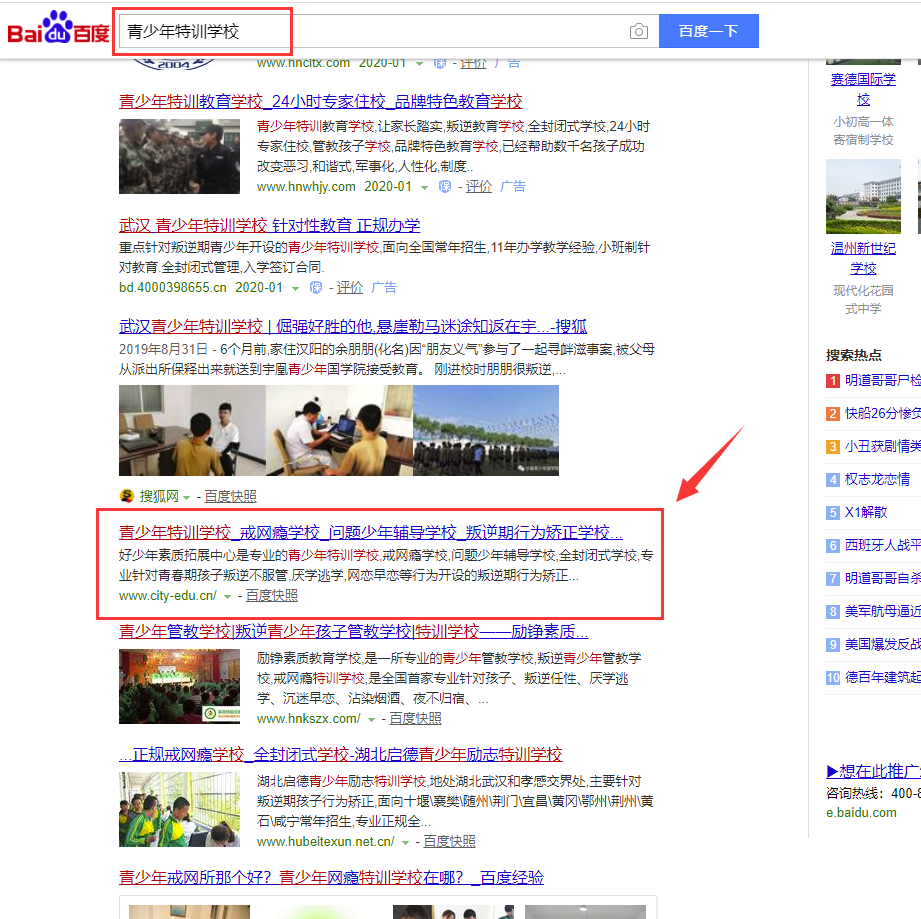Click url www.hnwhjy.com
Viewport: 921px width, 919px height.
point(306,187)
